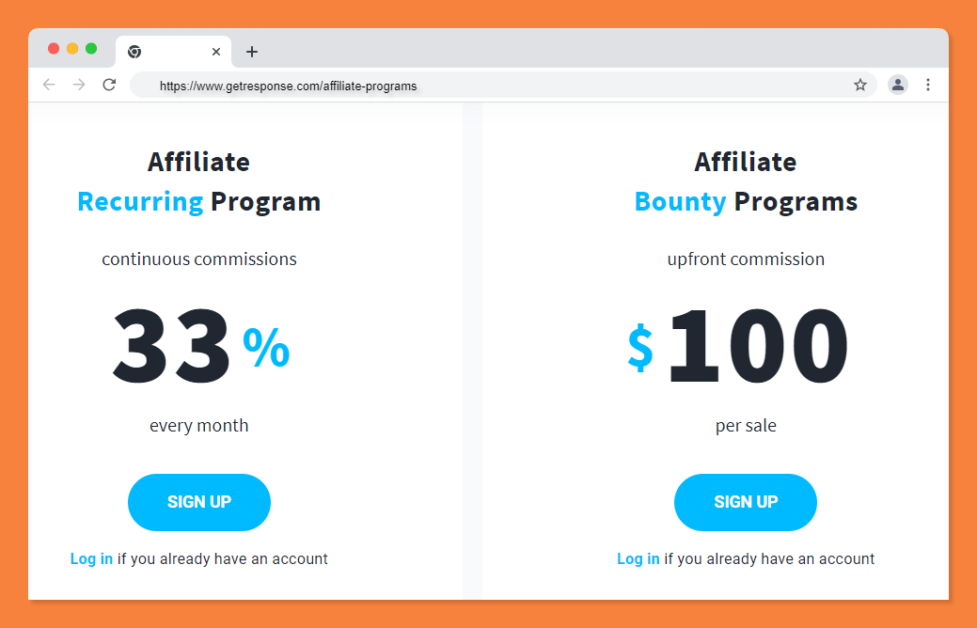The image size is (977, 628).
Task: Click the browser forward arrow
Action: click(79, 85)
